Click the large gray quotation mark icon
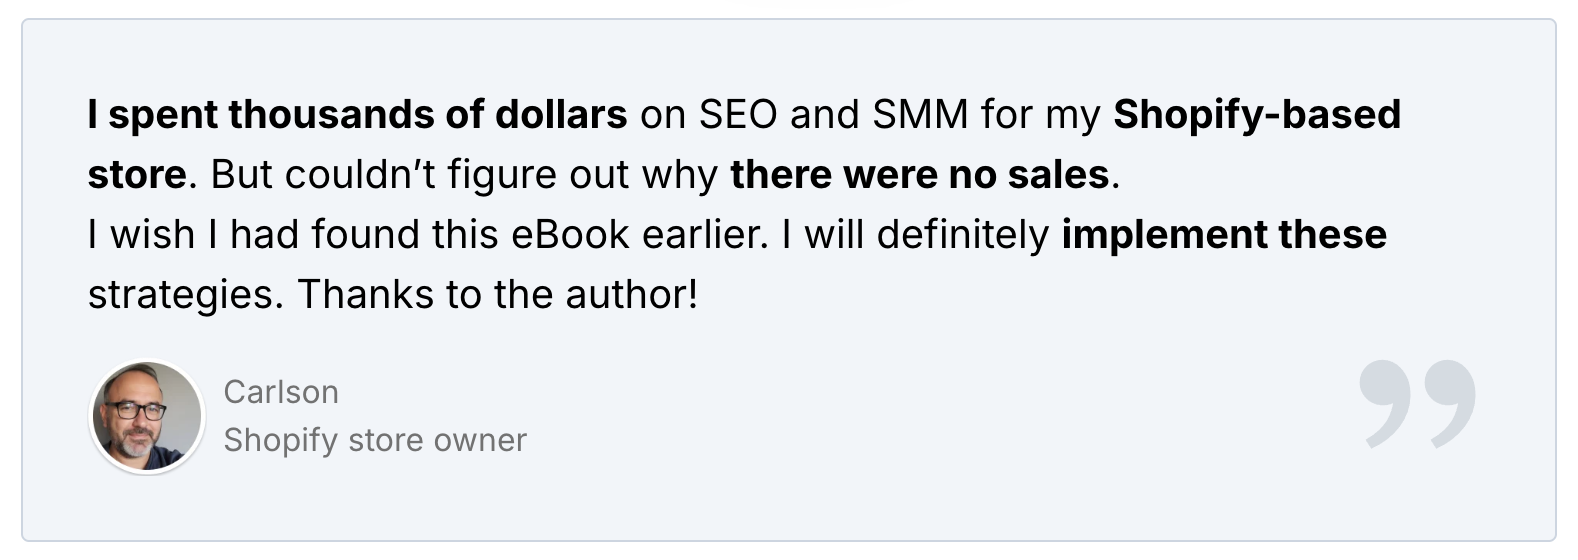The image size is (1578, 560). [x=1418, y=404]
